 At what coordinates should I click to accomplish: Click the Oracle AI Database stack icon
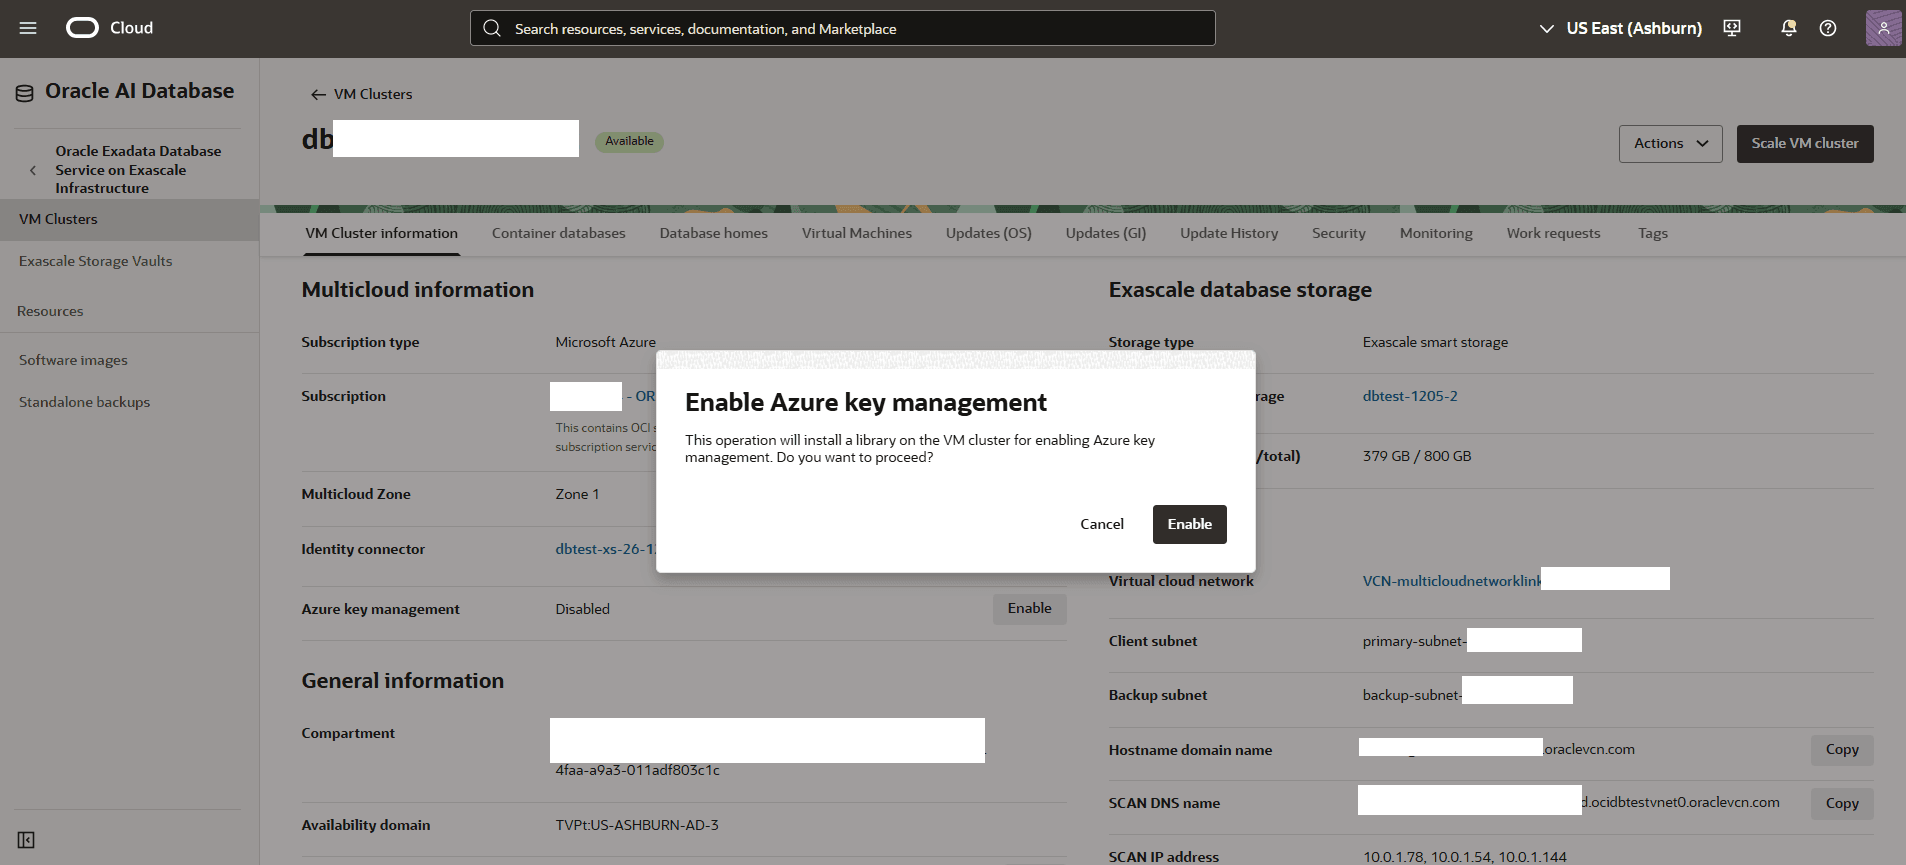point(24,93)
